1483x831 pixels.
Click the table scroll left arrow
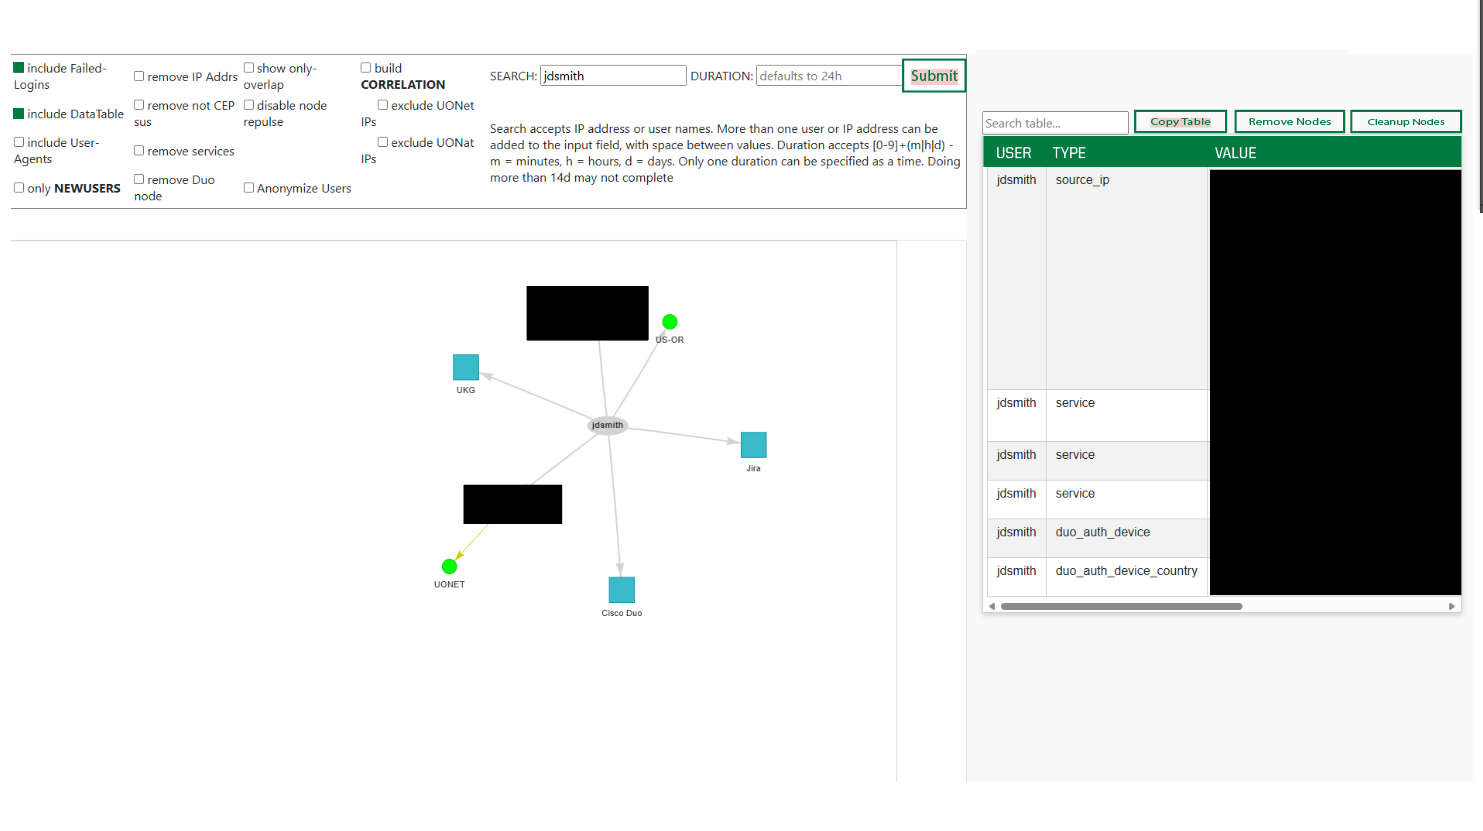click(992, 606)
